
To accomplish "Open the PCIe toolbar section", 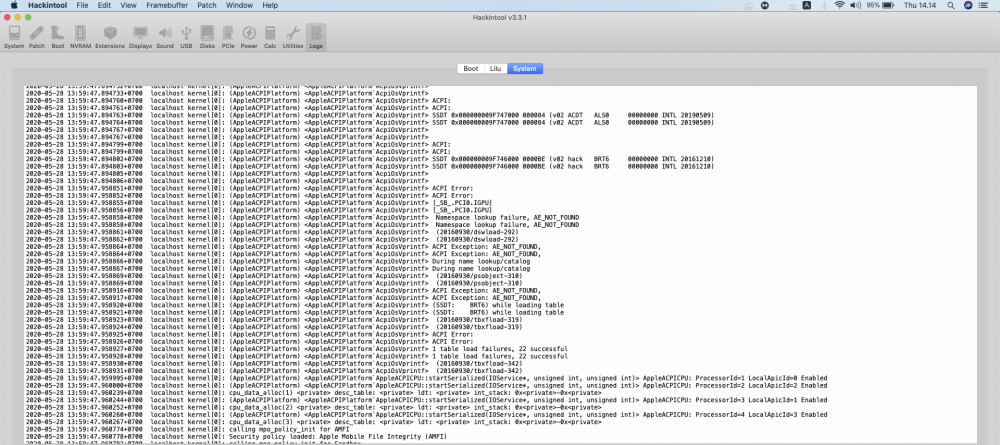I will click(x=228, y=37).
